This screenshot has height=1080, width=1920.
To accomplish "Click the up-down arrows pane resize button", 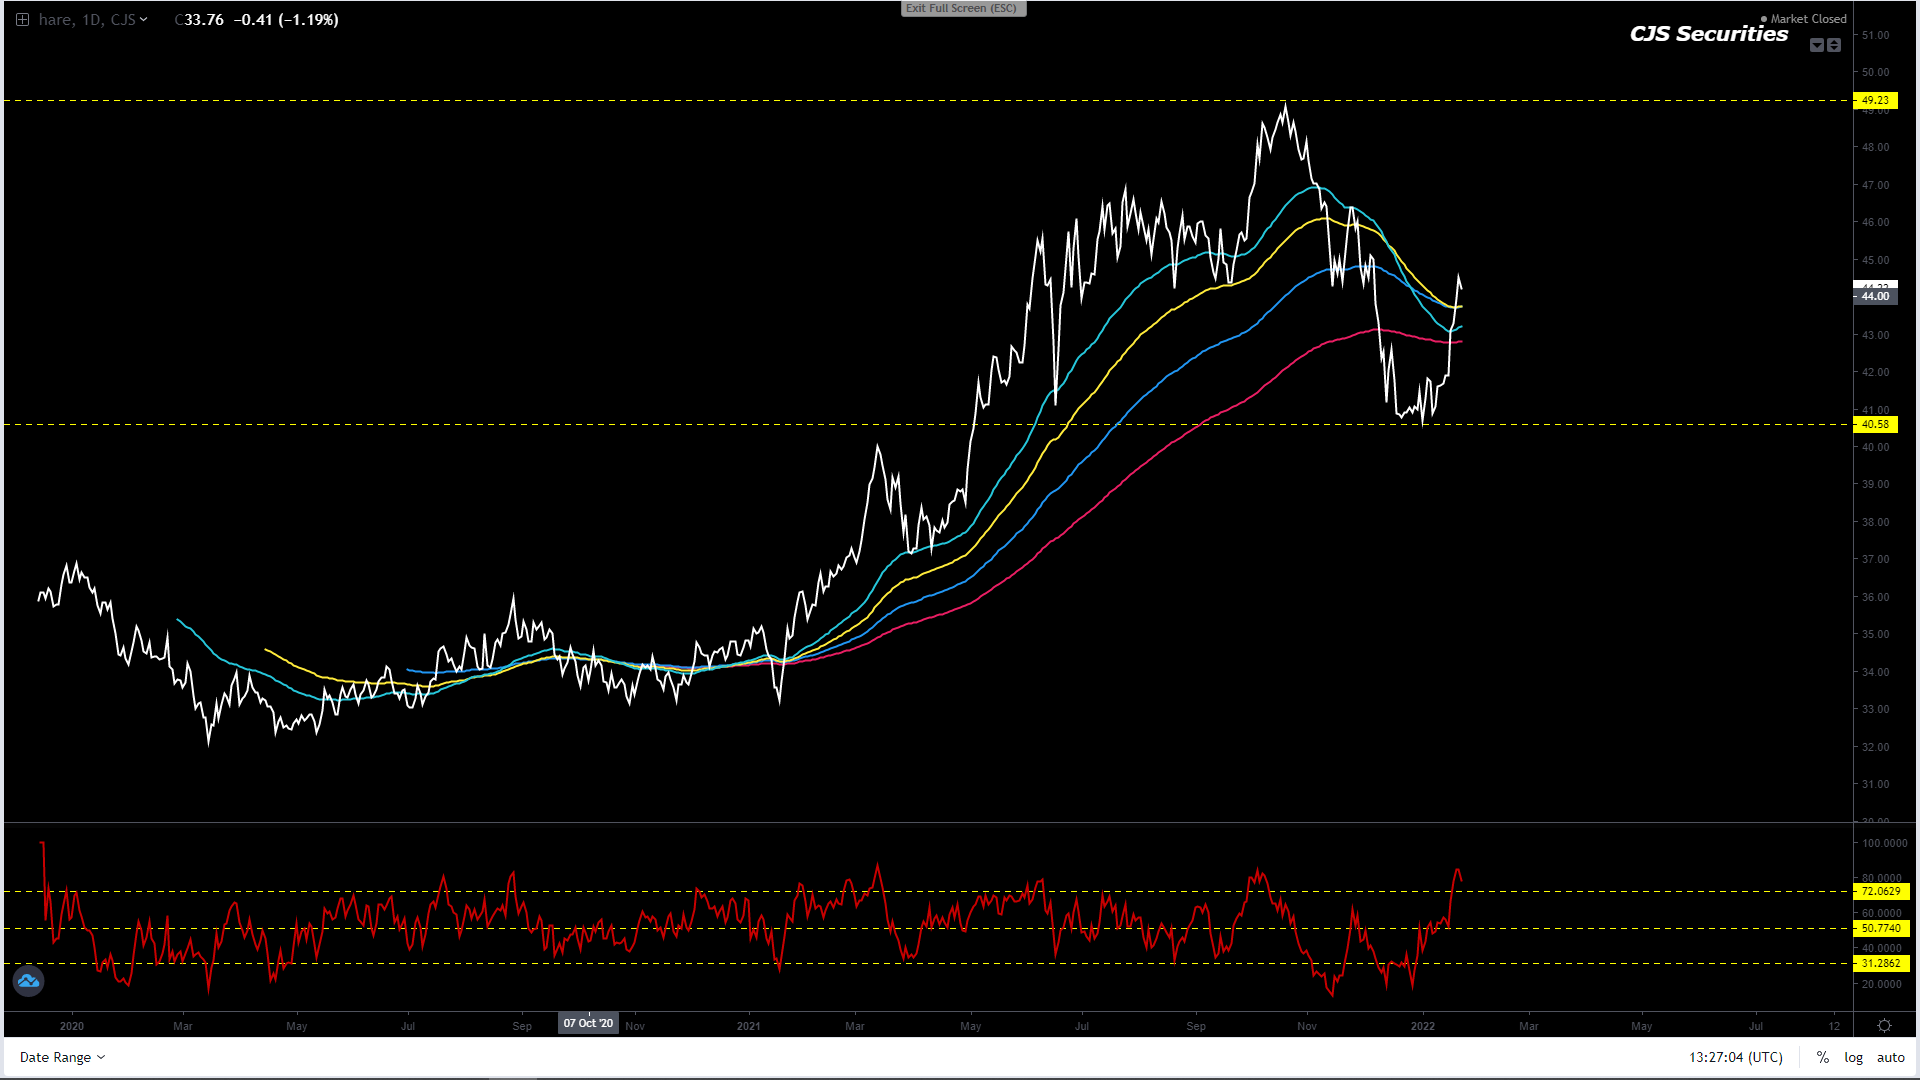I will [x=1834, y=45].
